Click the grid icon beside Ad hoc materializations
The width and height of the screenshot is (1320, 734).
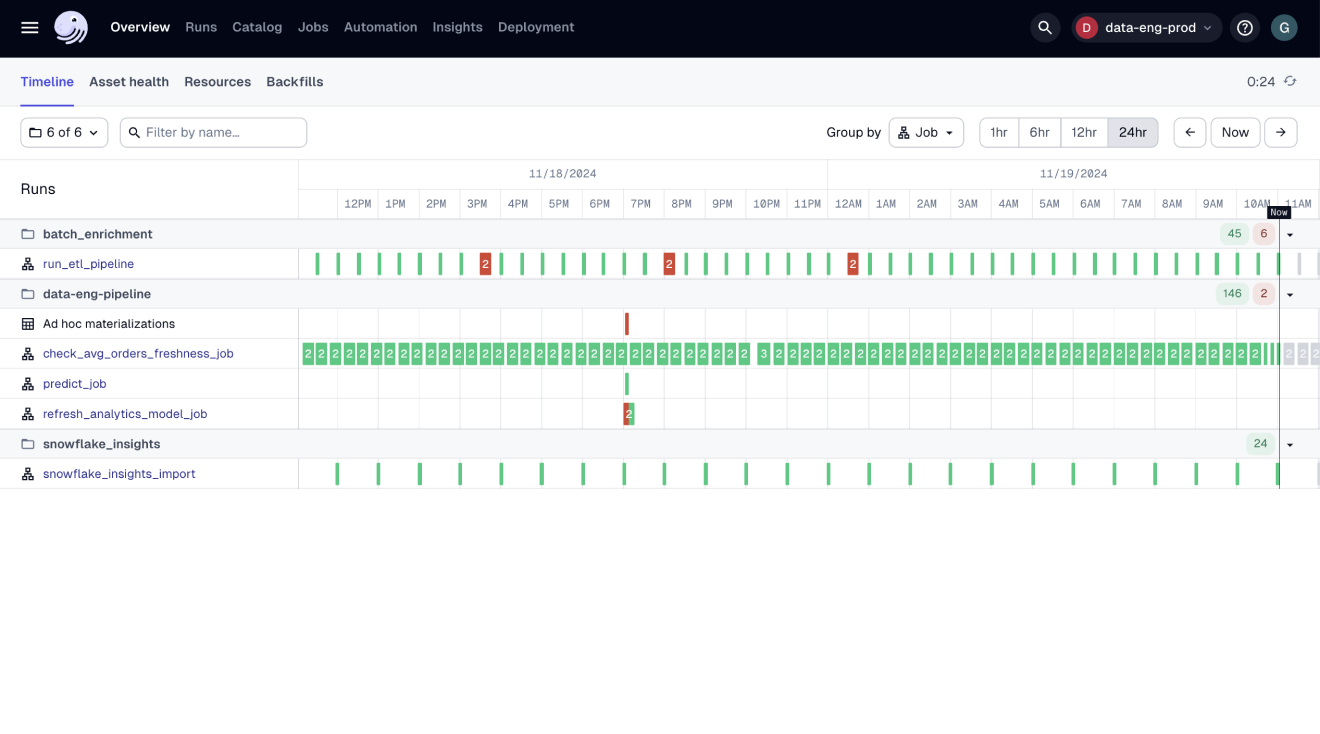point(27,323)
